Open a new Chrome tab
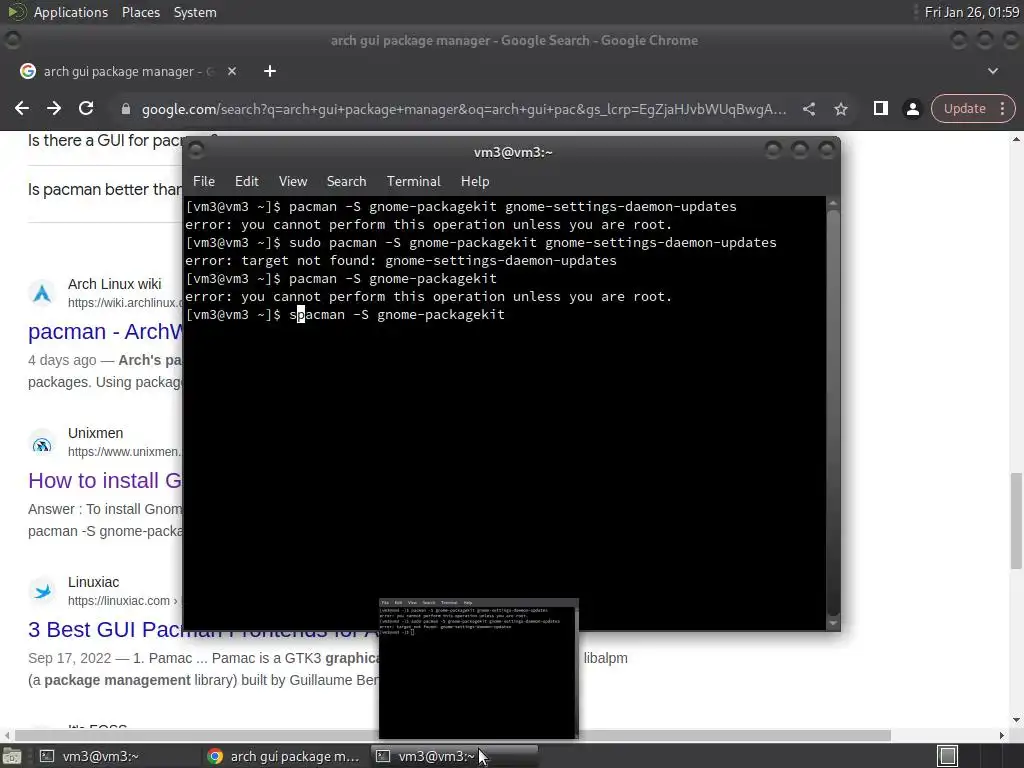The height and width of the screenshot is (768, 1024). click(x=270, y=71)
